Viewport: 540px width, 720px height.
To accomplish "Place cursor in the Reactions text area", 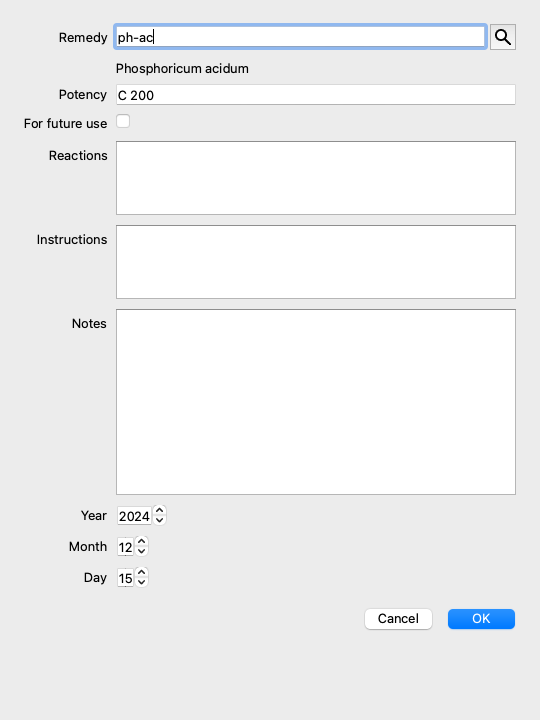I will pos(316,178).
